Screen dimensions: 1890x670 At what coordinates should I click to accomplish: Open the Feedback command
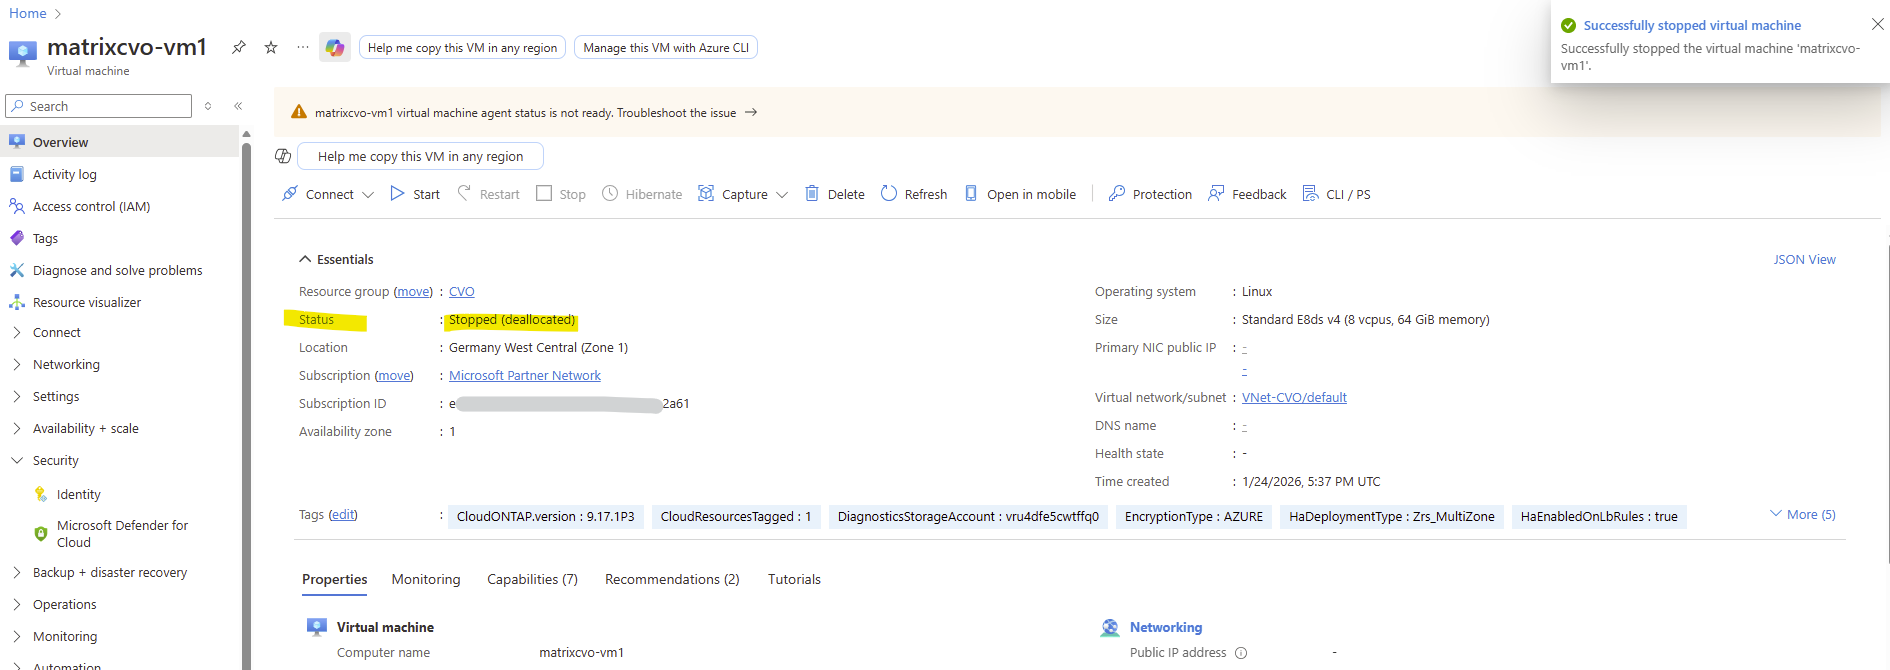pyautogui.click(x=1247, y=194)
